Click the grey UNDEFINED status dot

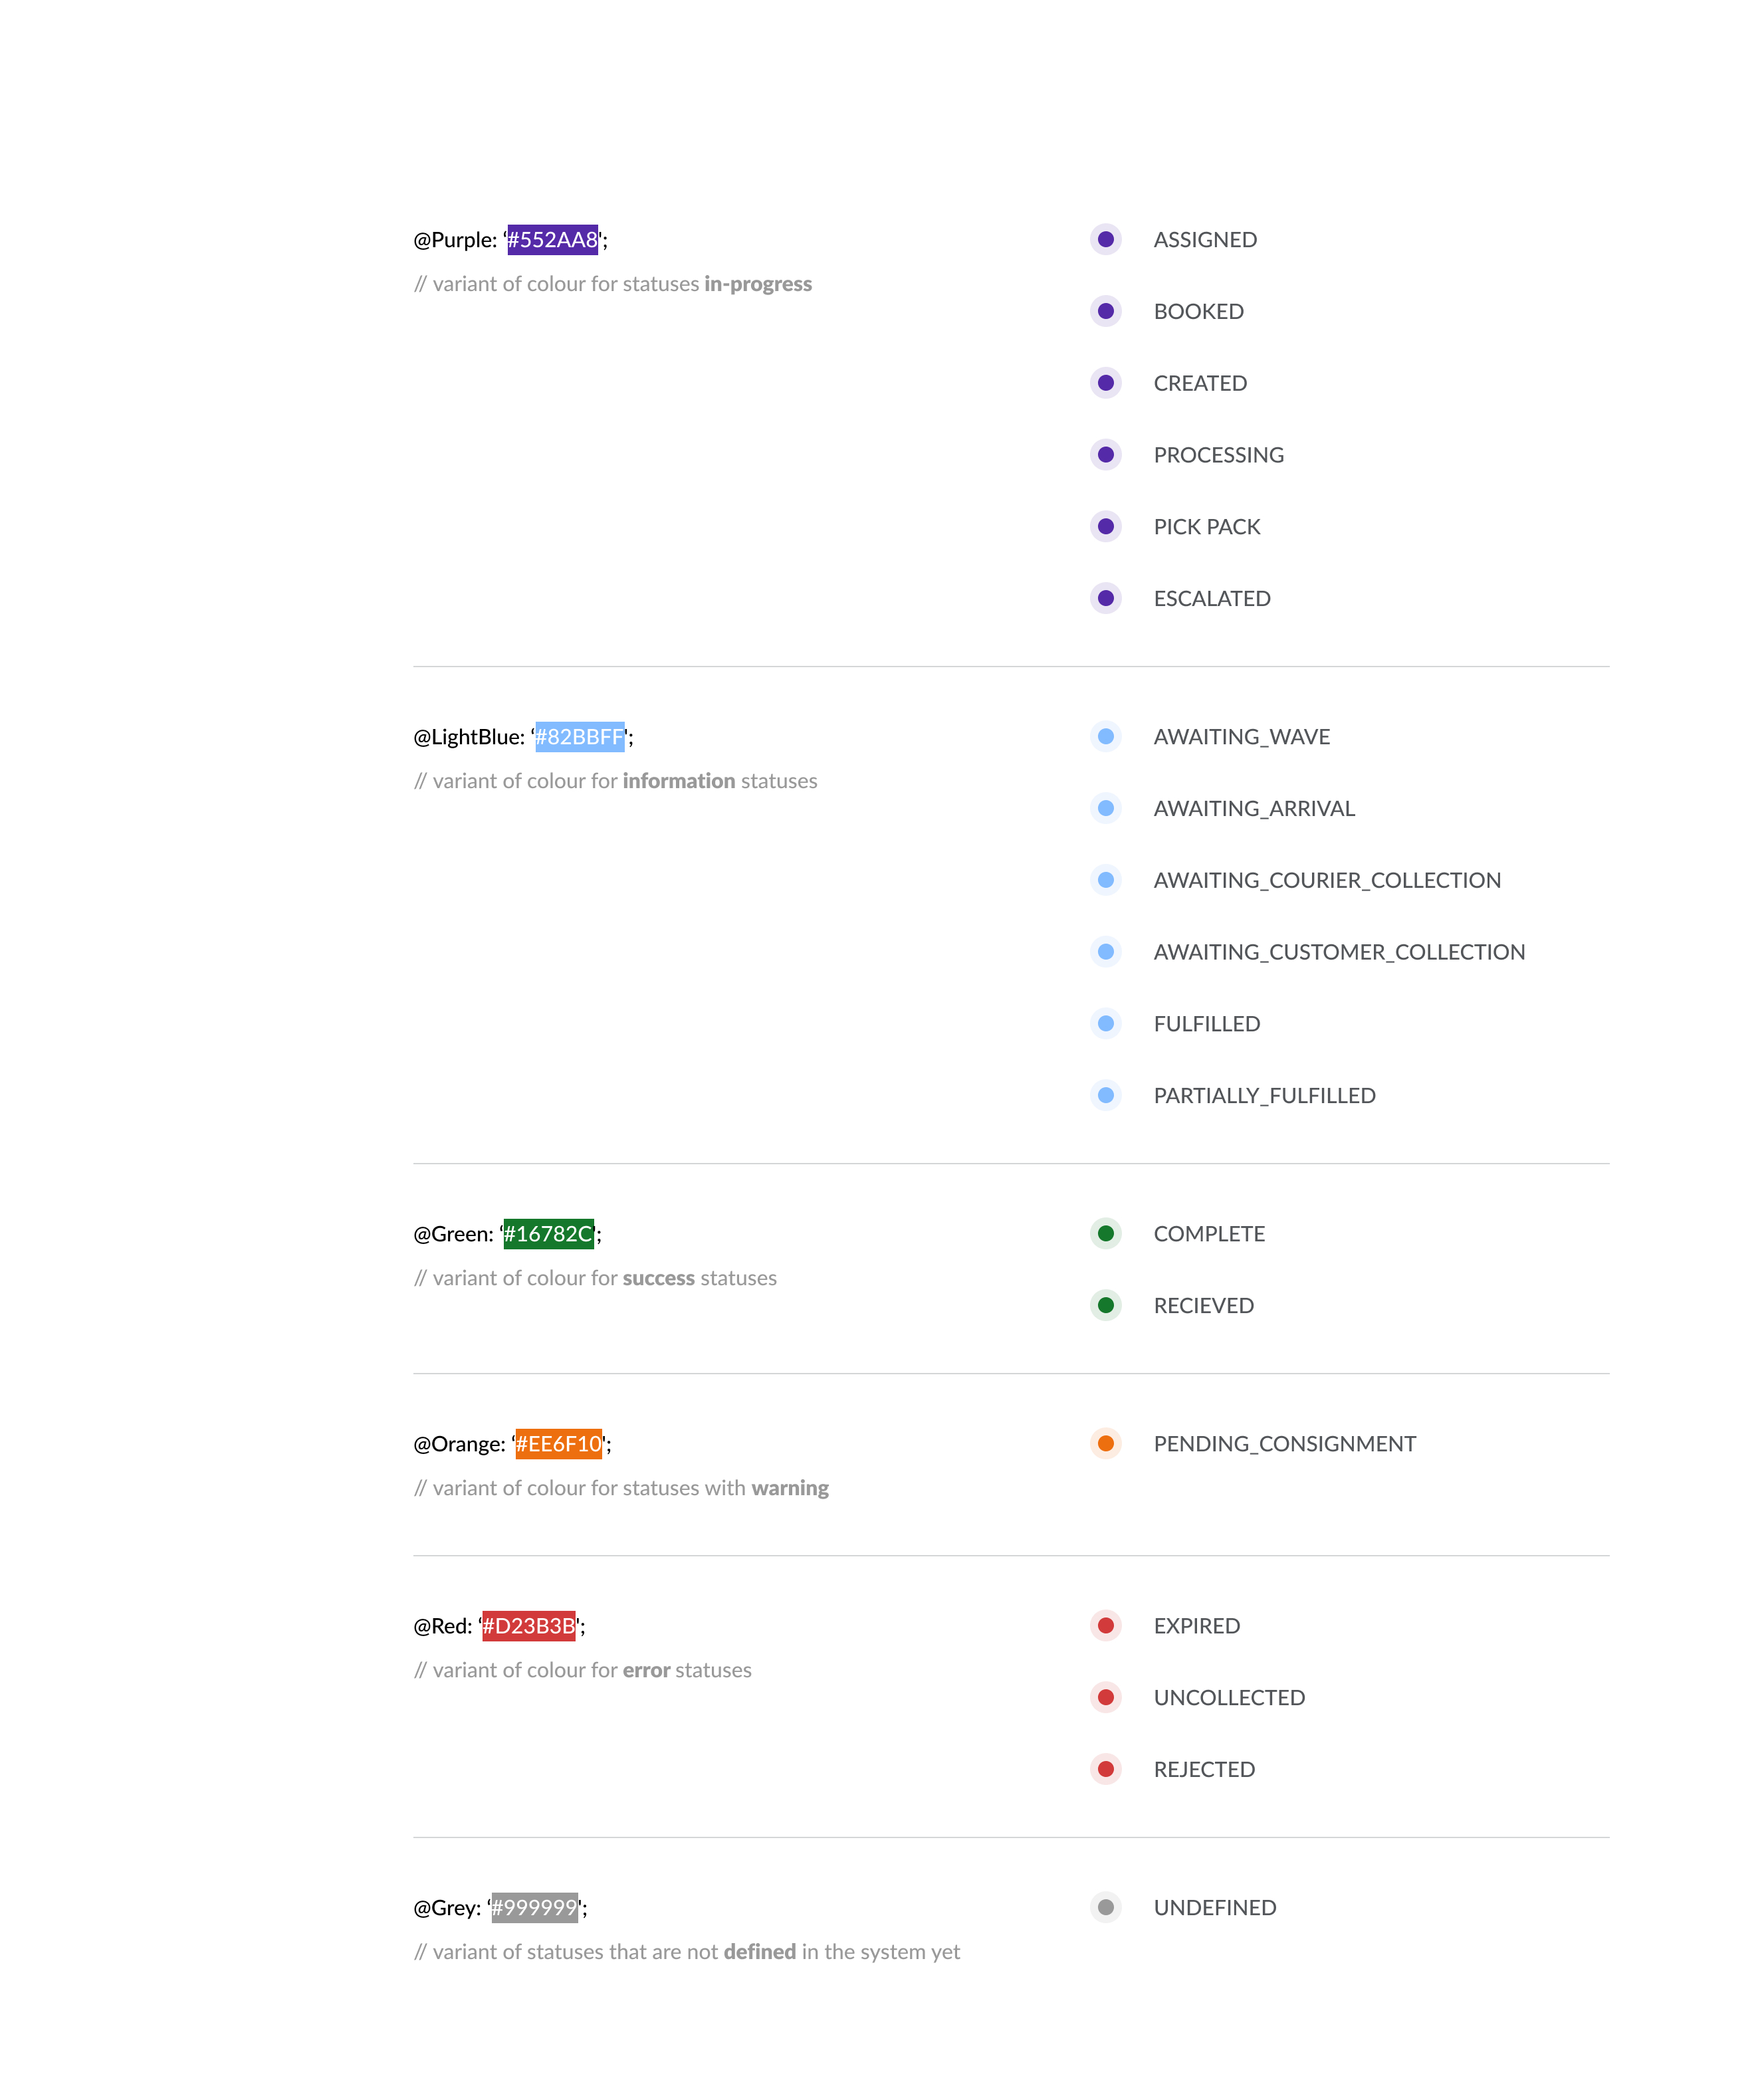click(1105, 1907)
